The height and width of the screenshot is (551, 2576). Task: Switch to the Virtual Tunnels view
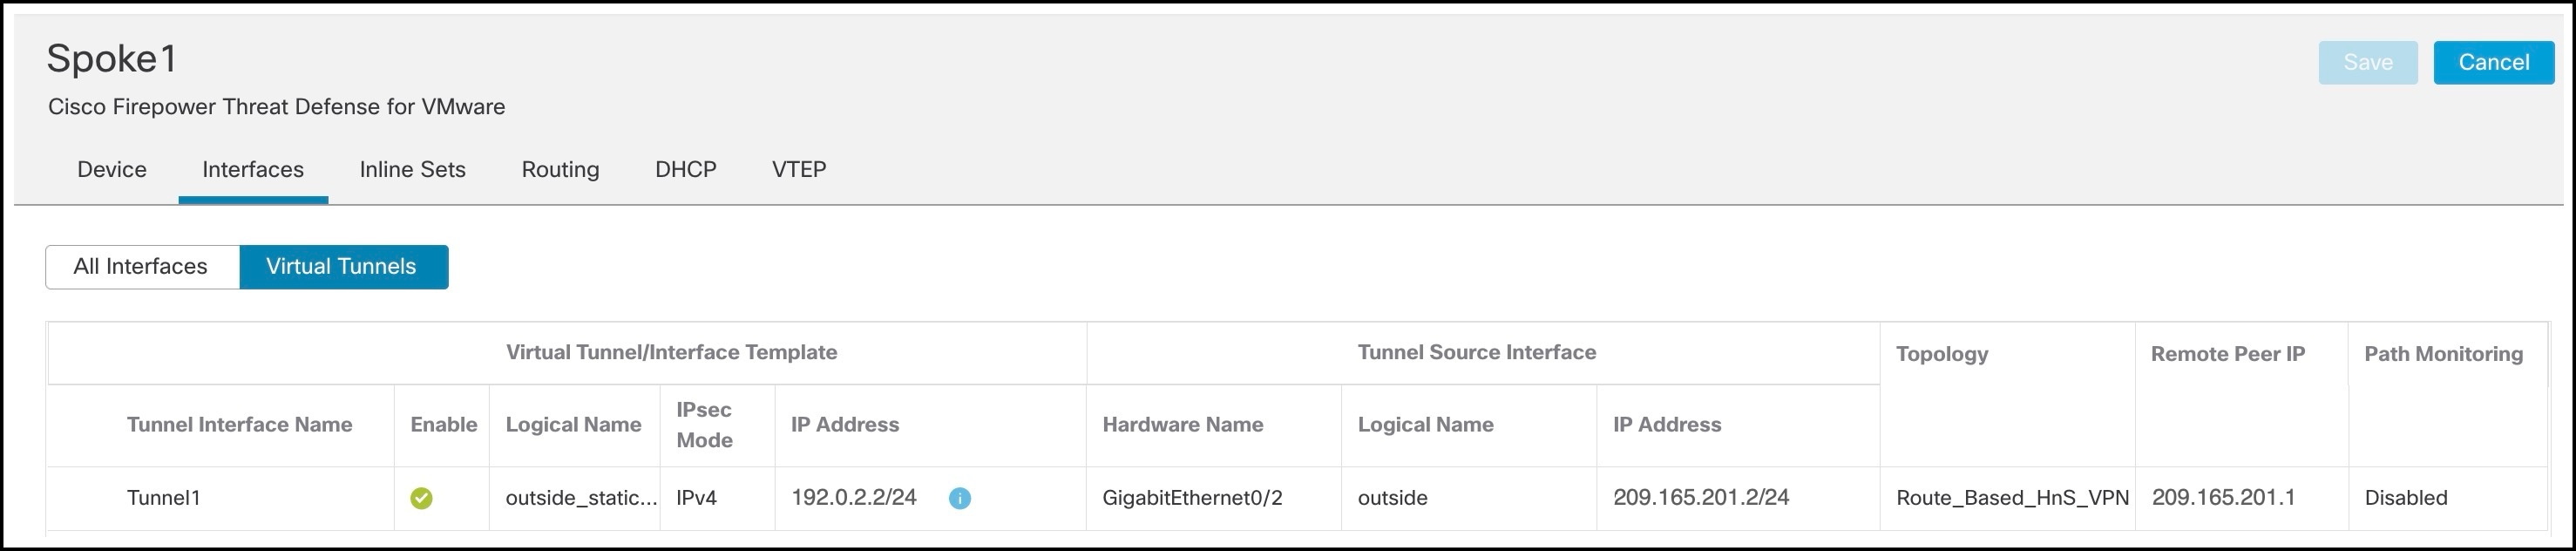tap(343, 267)
